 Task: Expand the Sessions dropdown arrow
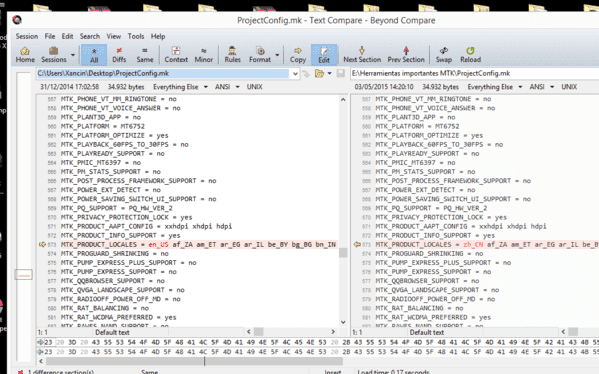coord(73,55)
